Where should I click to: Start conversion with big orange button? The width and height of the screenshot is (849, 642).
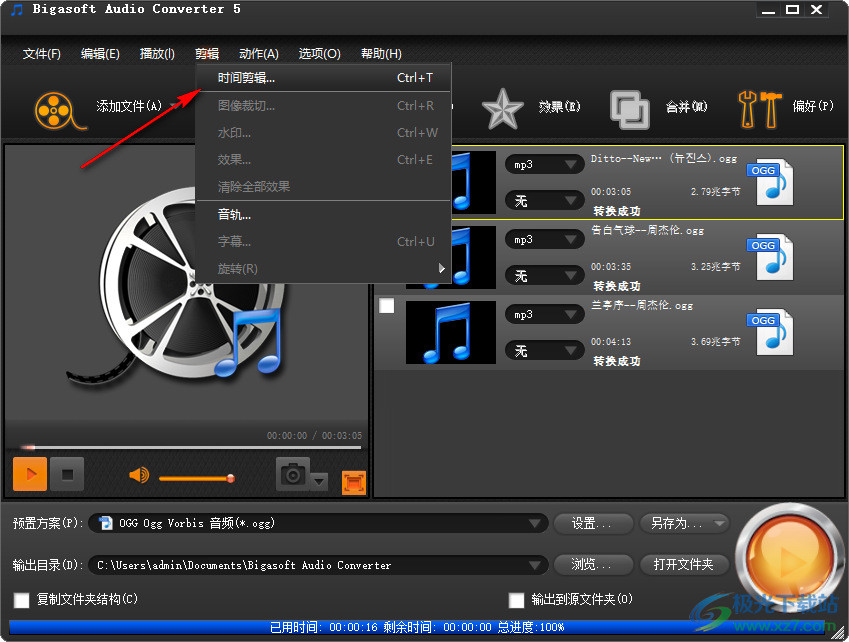(788, 560)
